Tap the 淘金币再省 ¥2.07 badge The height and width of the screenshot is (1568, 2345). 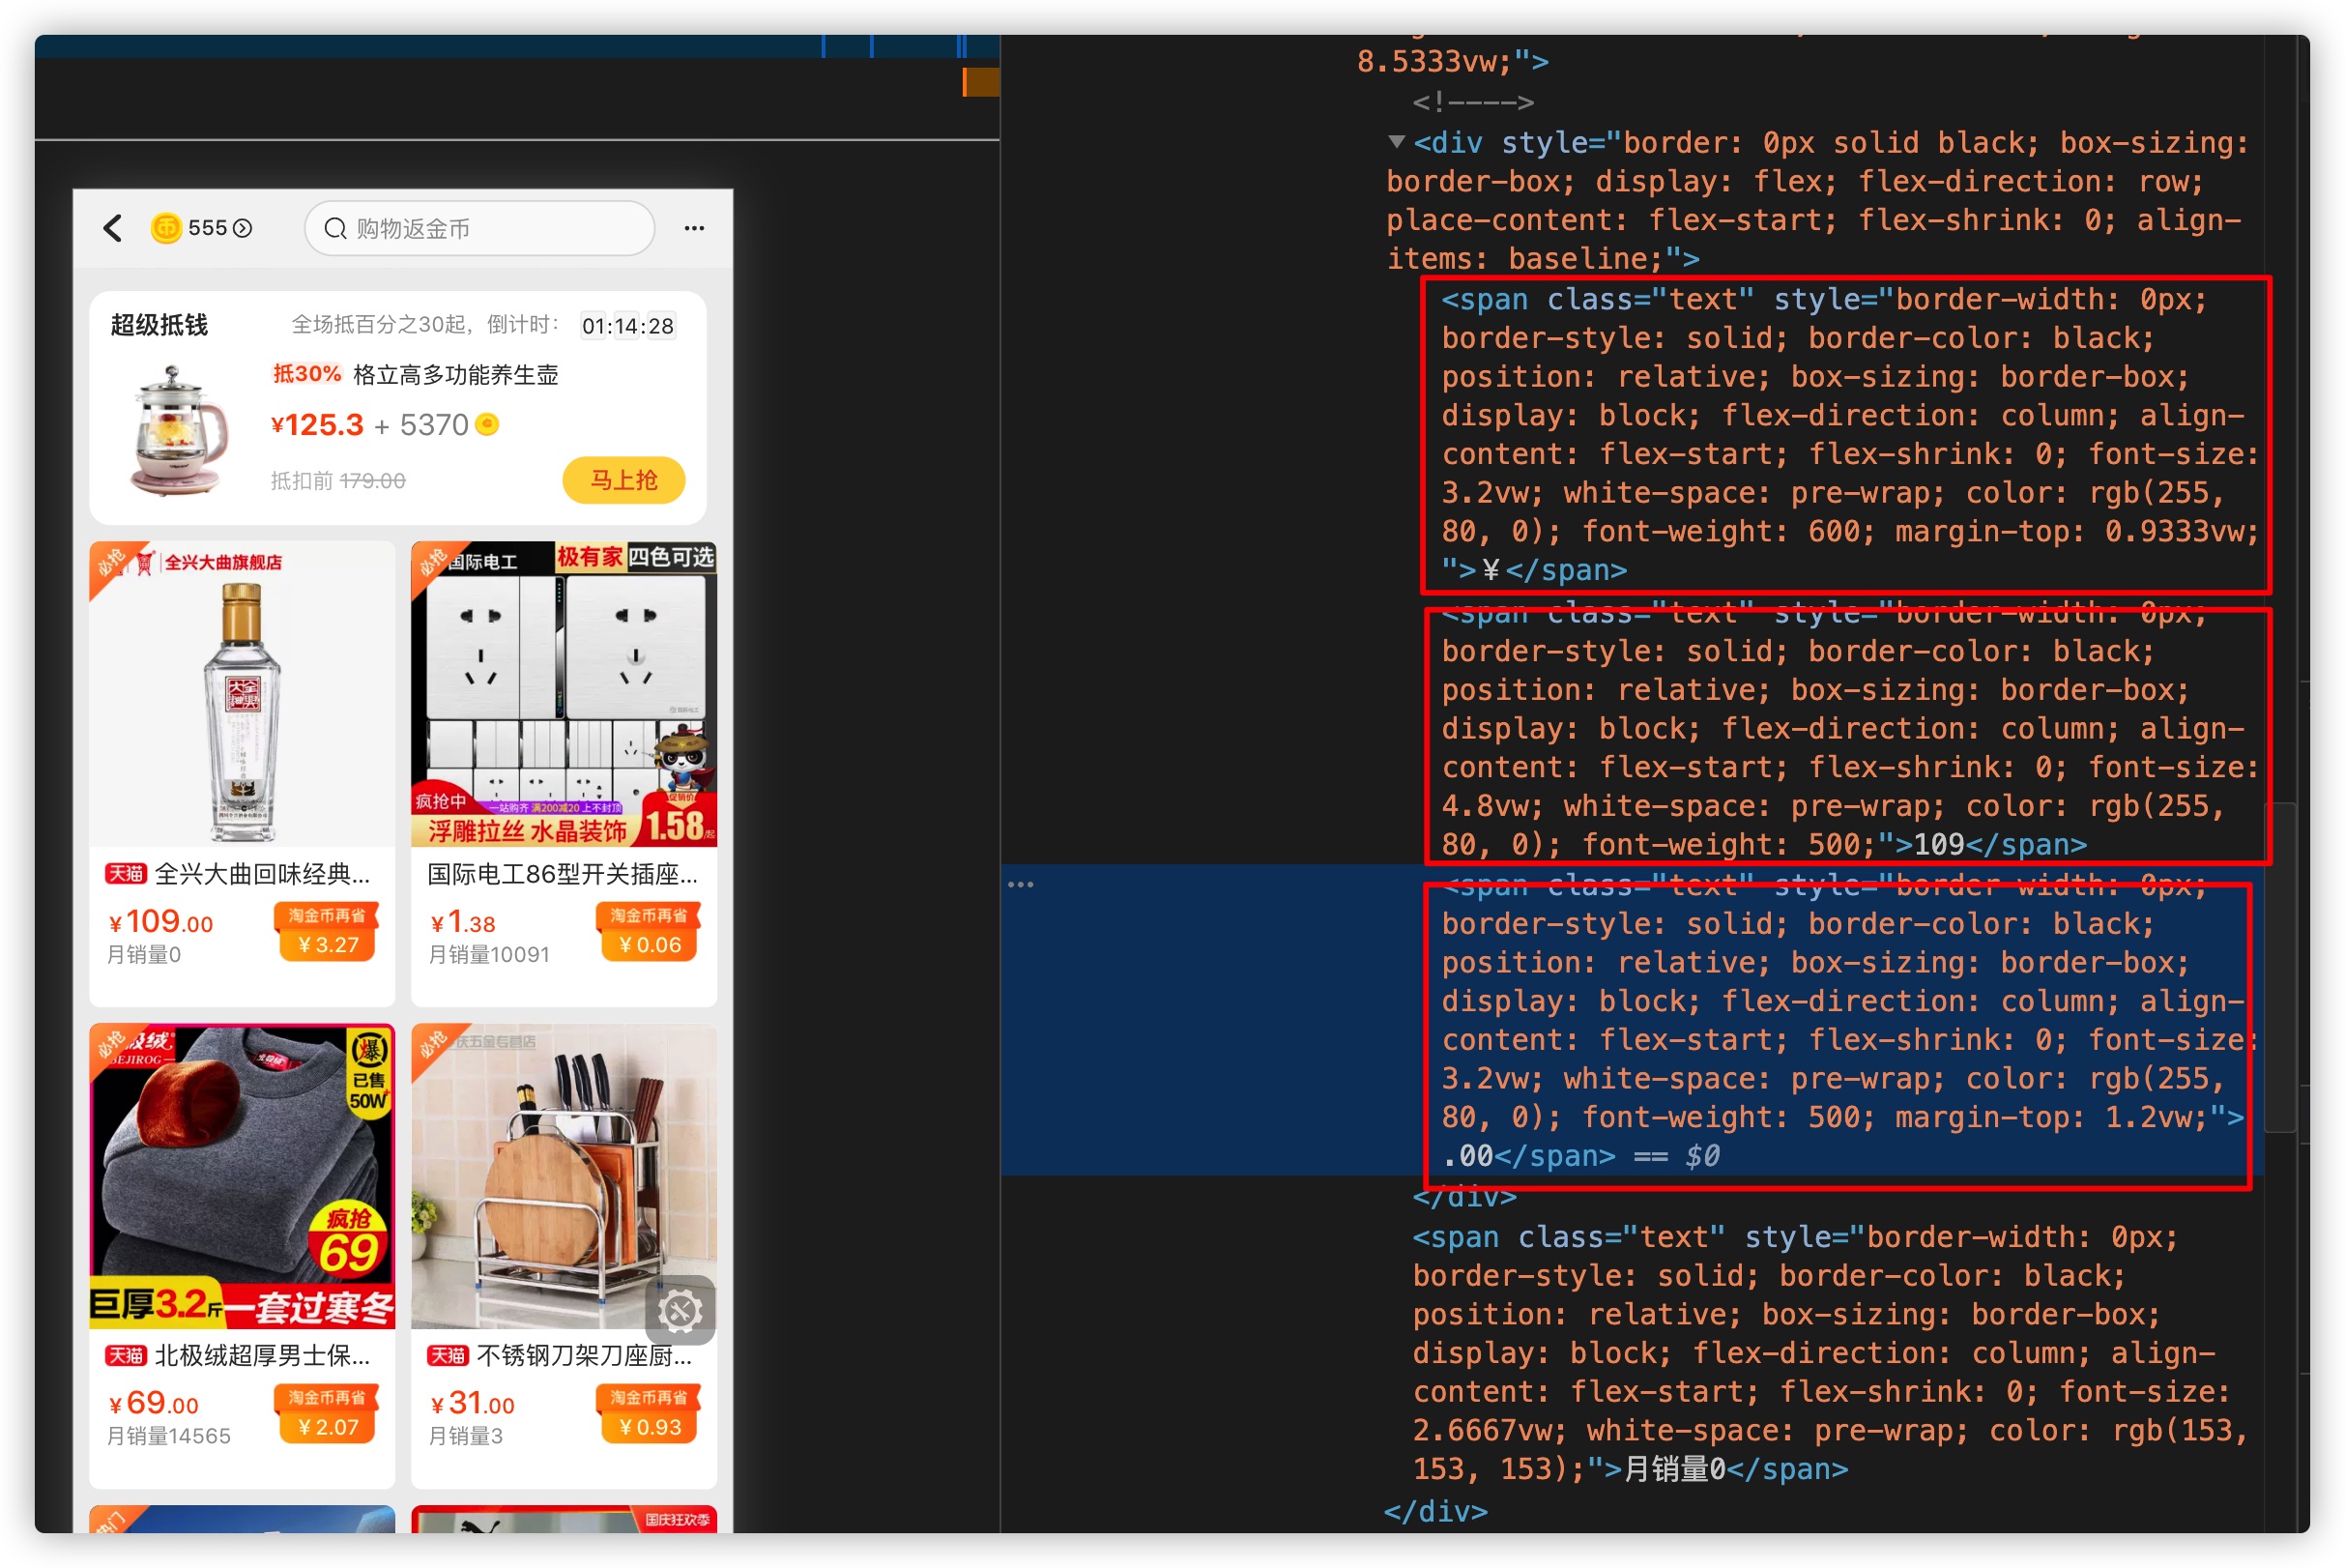click(327, 1414)
